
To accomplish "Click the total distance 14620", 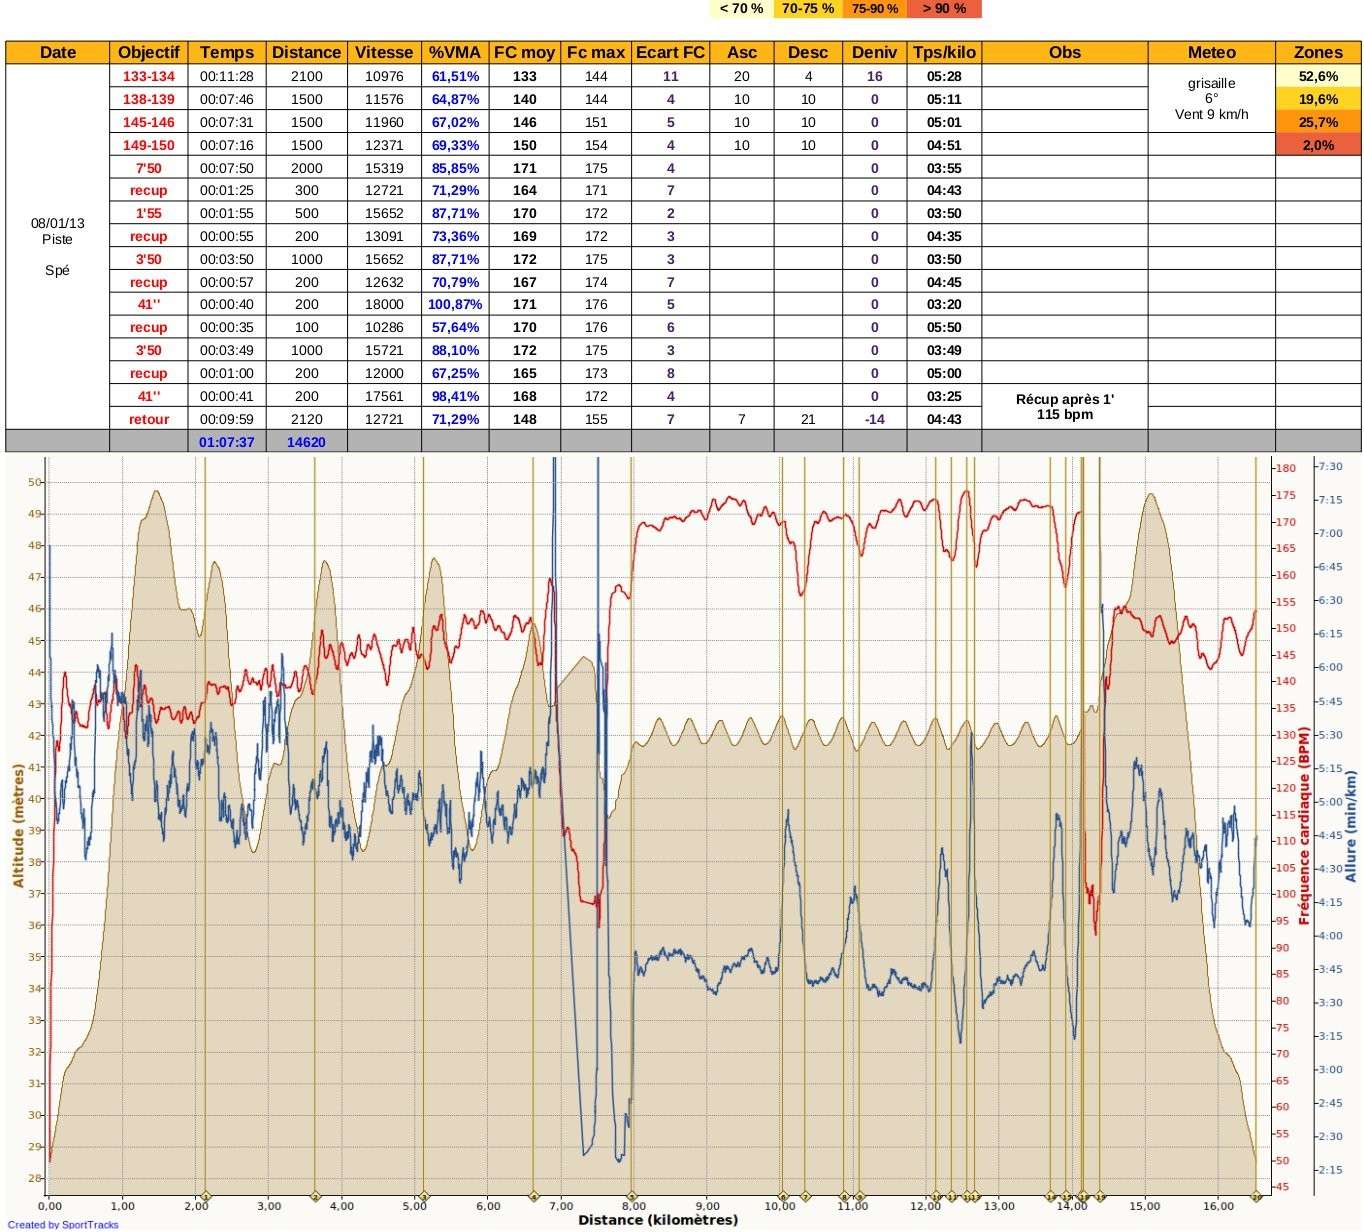I will pos(306,442).
